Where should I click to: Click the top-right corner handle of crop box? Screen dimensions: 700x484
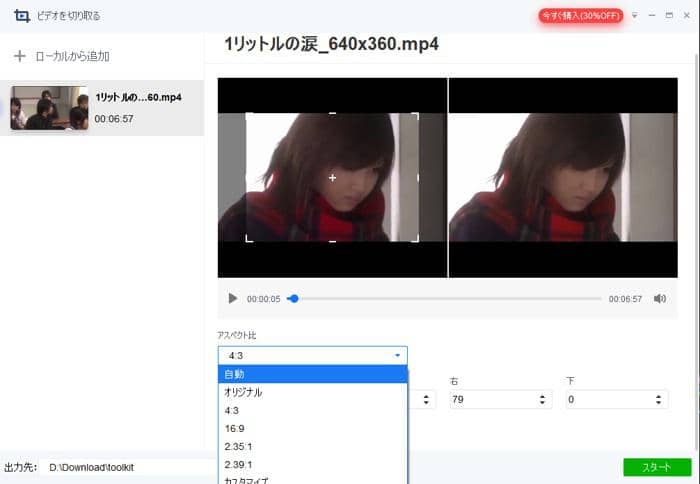click(416, 115)
